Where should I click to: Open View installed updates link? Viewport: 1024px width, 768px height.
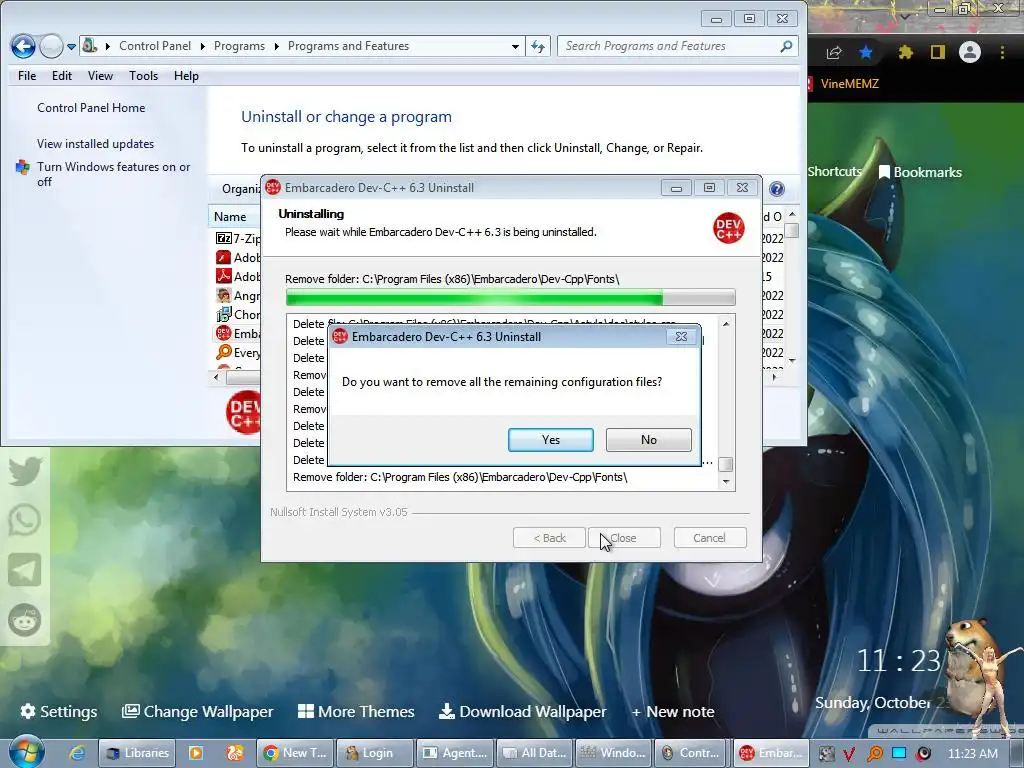95,144
